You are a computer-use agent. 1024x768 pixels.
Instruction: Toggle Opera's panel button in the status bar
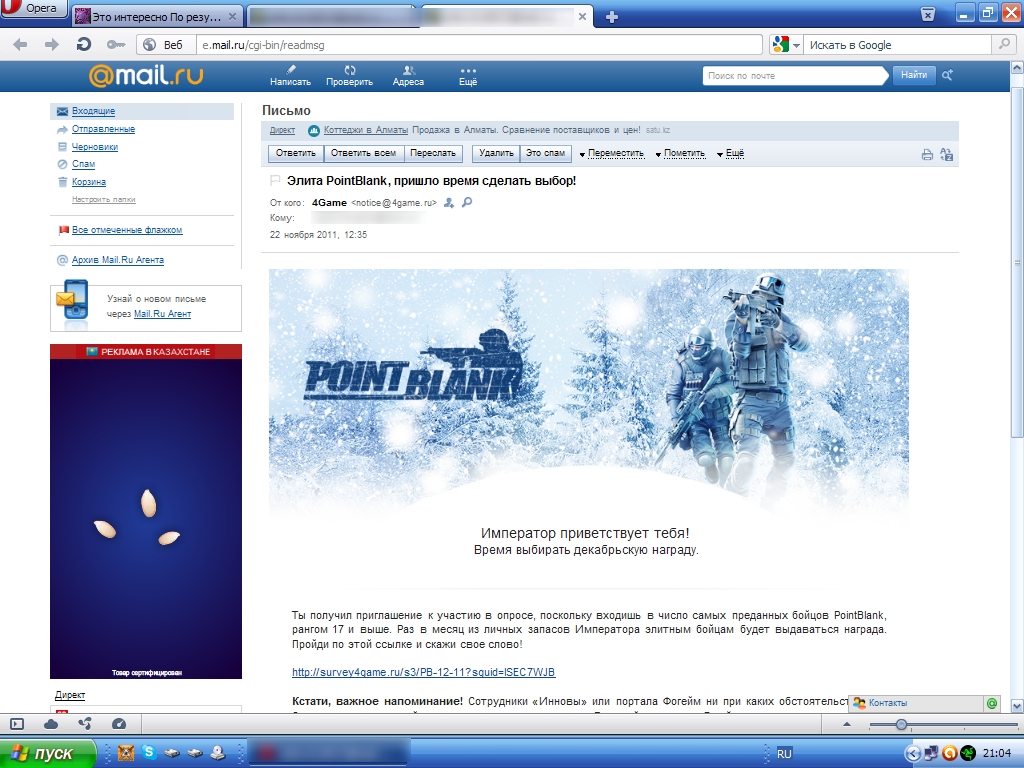[x=17, y=724]
